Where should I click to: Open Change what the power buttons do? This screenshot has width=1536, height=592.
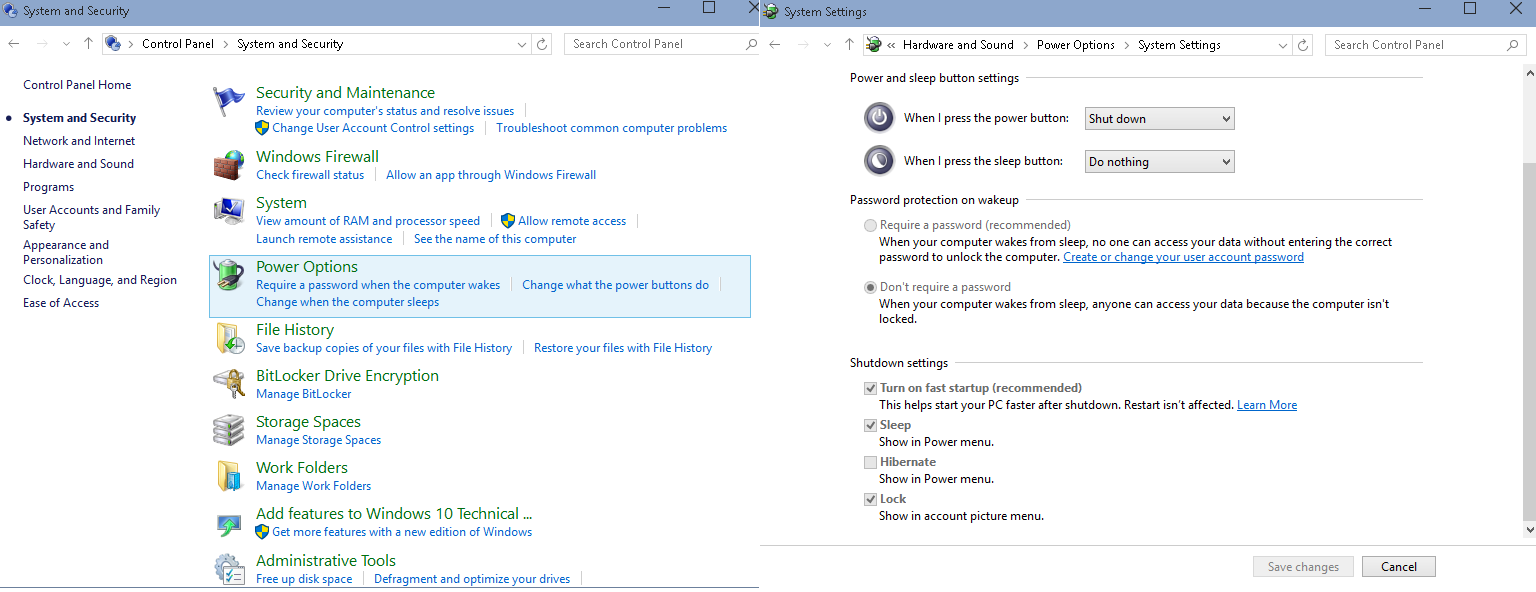pos(615,285)
